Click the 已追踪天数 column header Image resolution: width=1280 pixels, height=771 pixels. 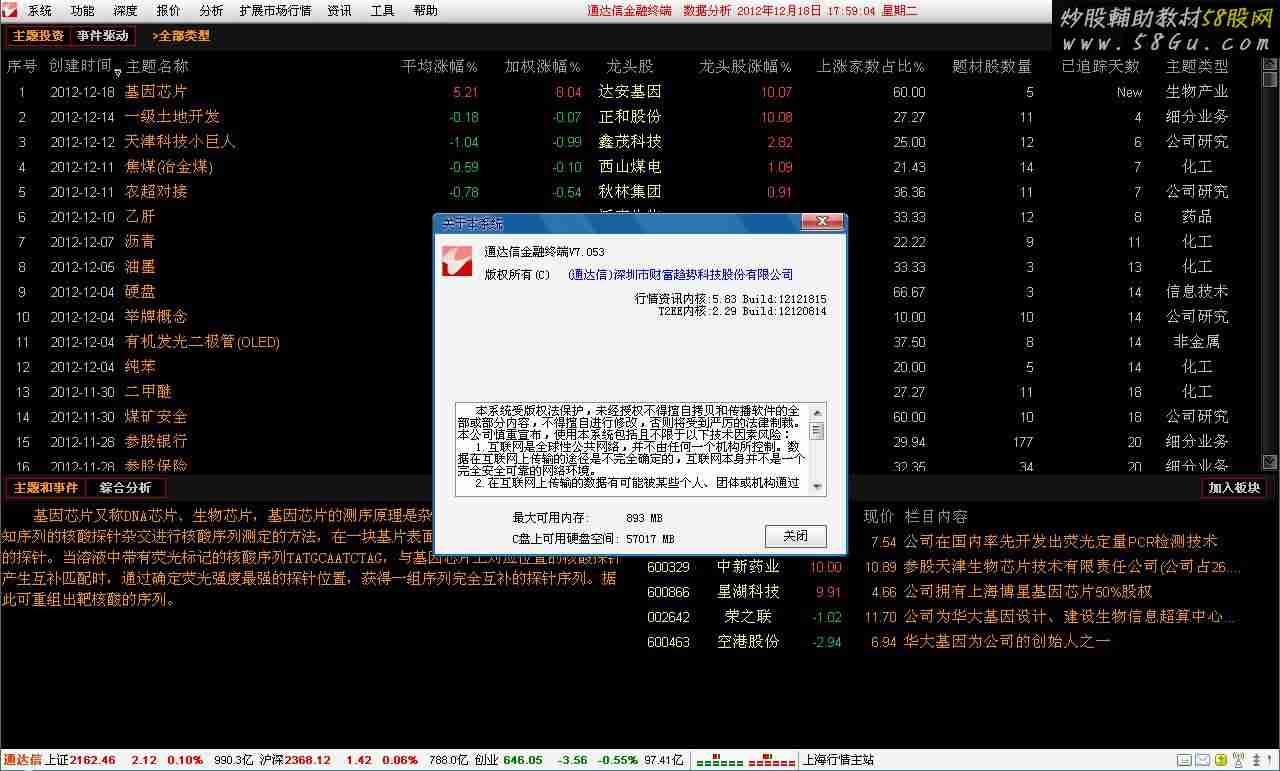(1100, 67)
